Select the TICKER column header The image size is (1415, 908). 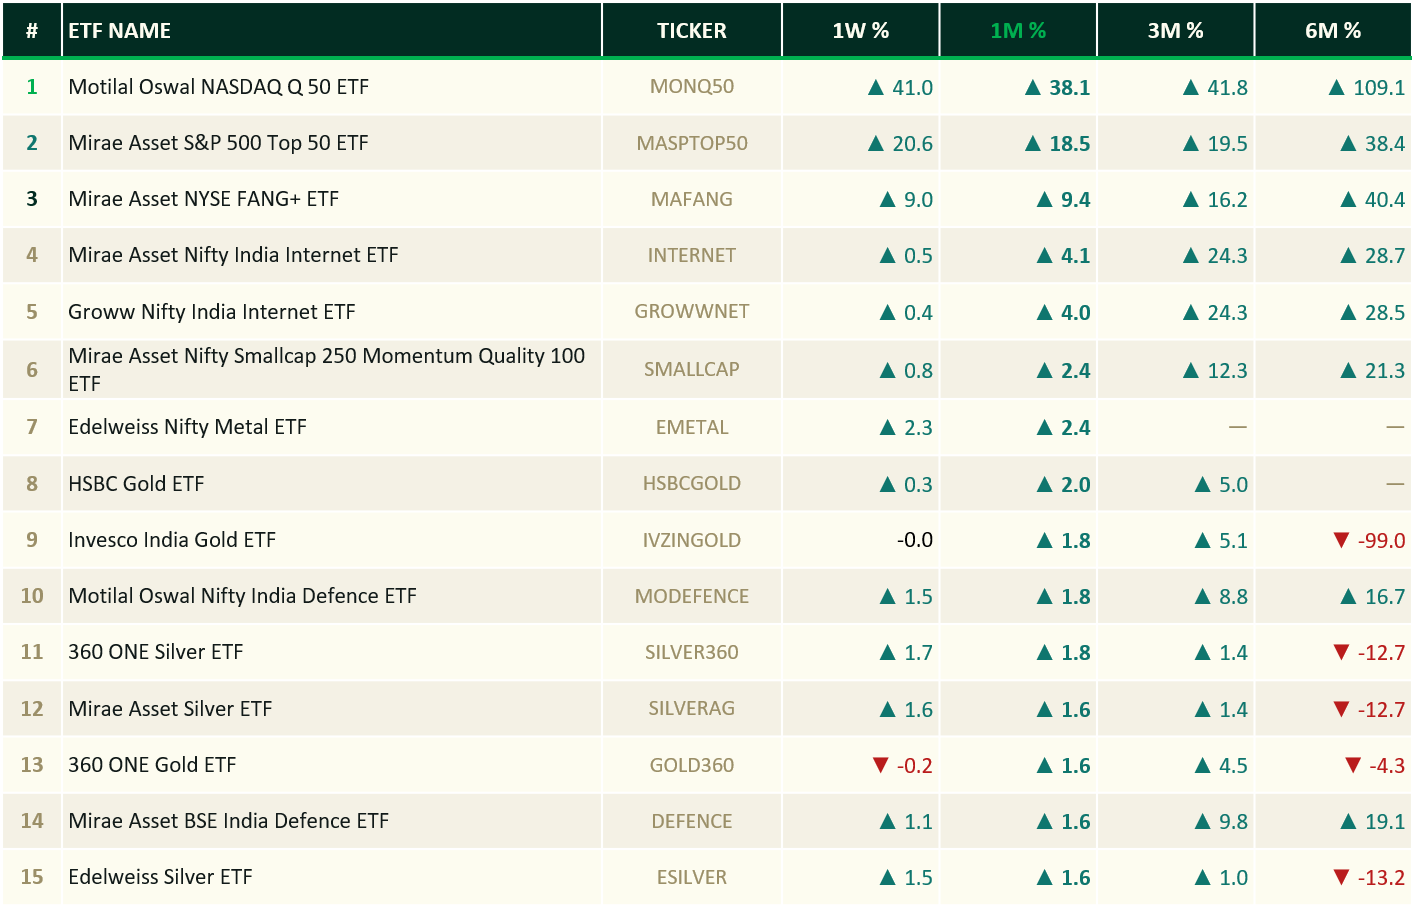(x=692, y=31)
